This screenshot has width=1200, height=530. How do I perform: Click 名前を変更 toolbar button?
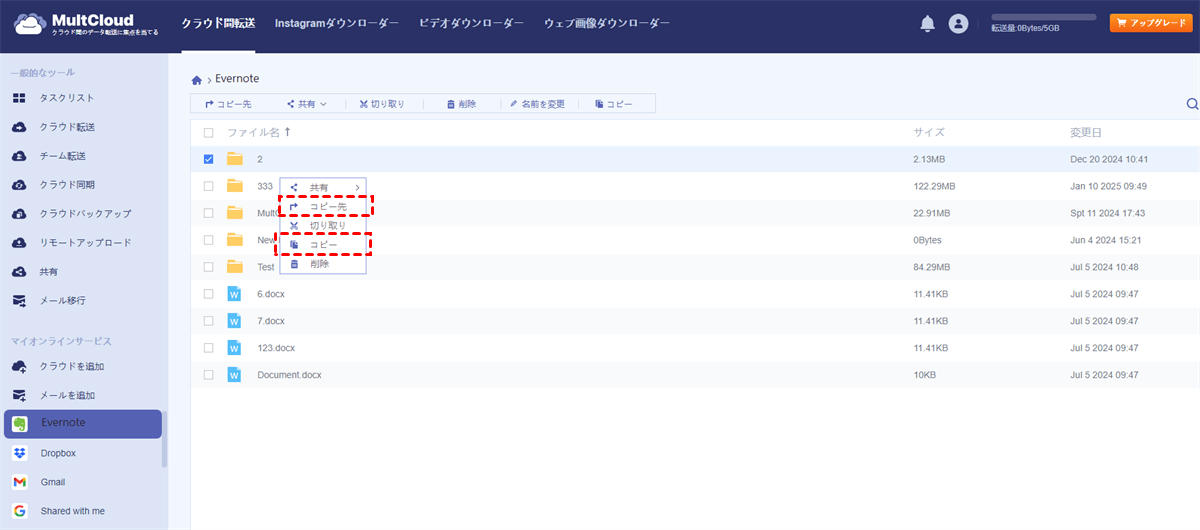point(537,104)
